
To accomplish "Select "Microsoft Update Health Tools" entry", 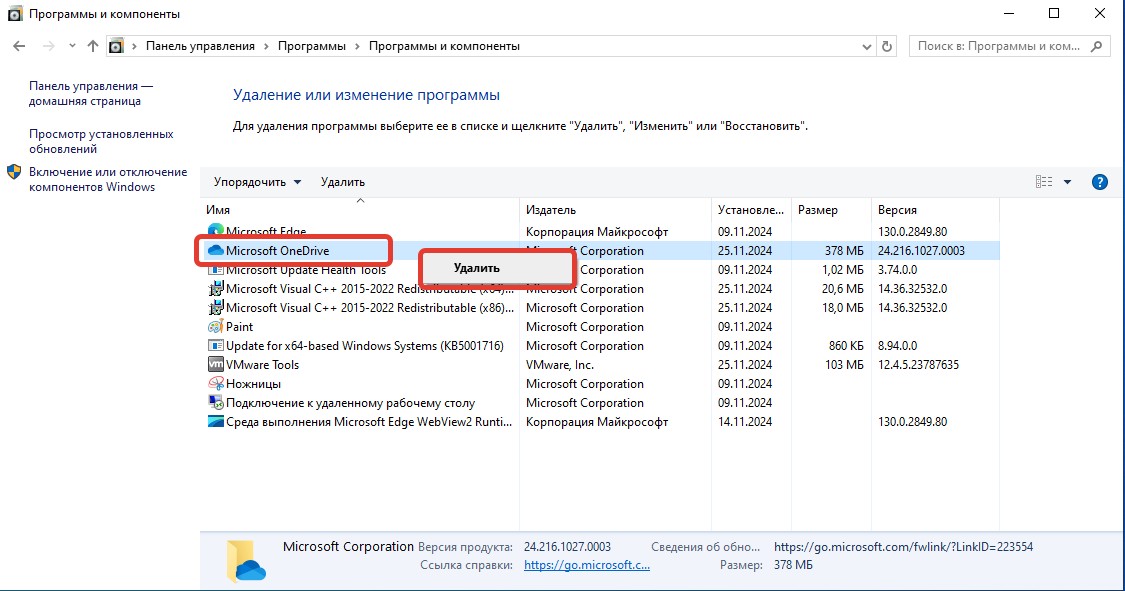I will pos(306,270).
